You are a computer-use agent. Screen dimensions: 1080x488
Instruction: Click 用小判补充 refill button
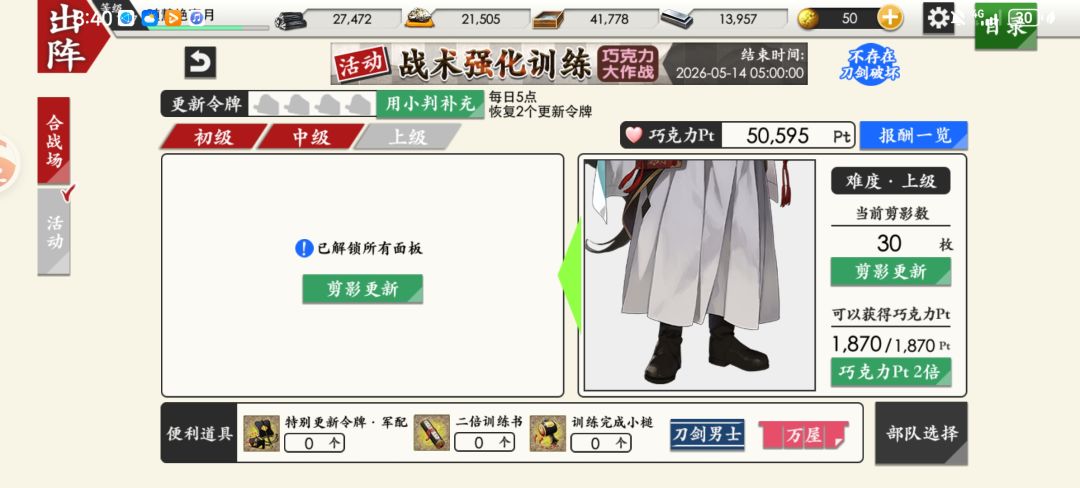[x=430, y=104]
